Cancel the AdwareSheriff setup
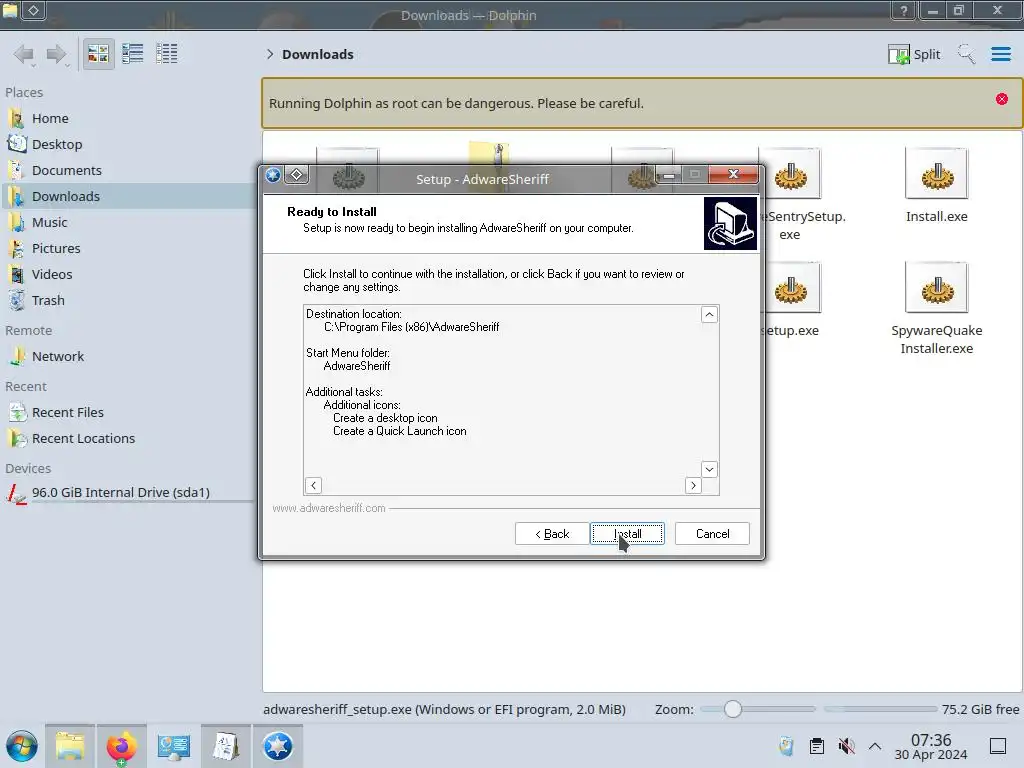The height and width of the screenshot is (768, 1024). (x=712, y=534)
